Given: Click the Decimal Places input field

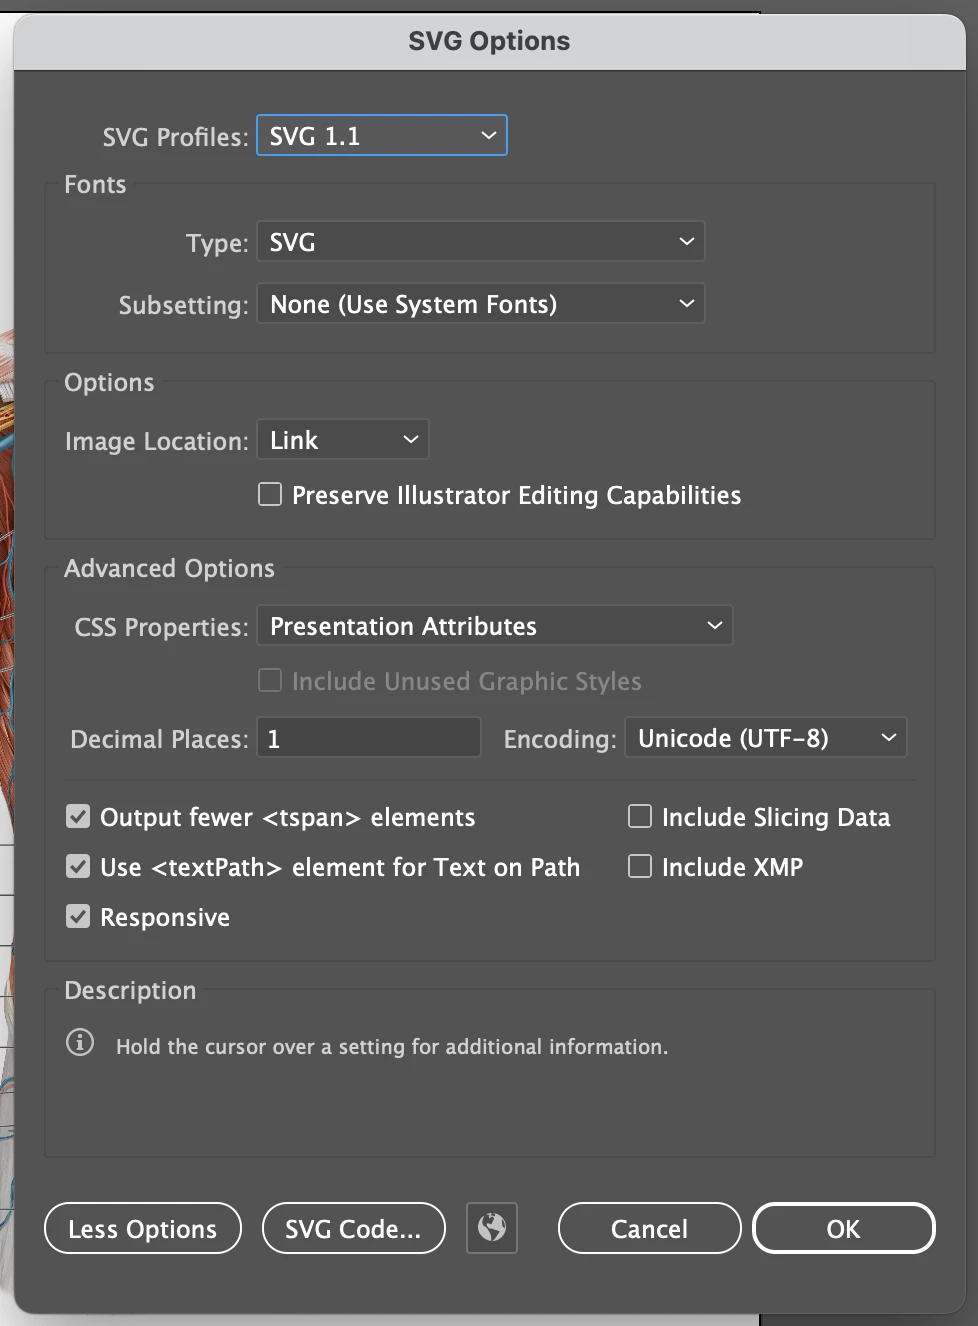Looking at the screenshot, I should 369,738.
